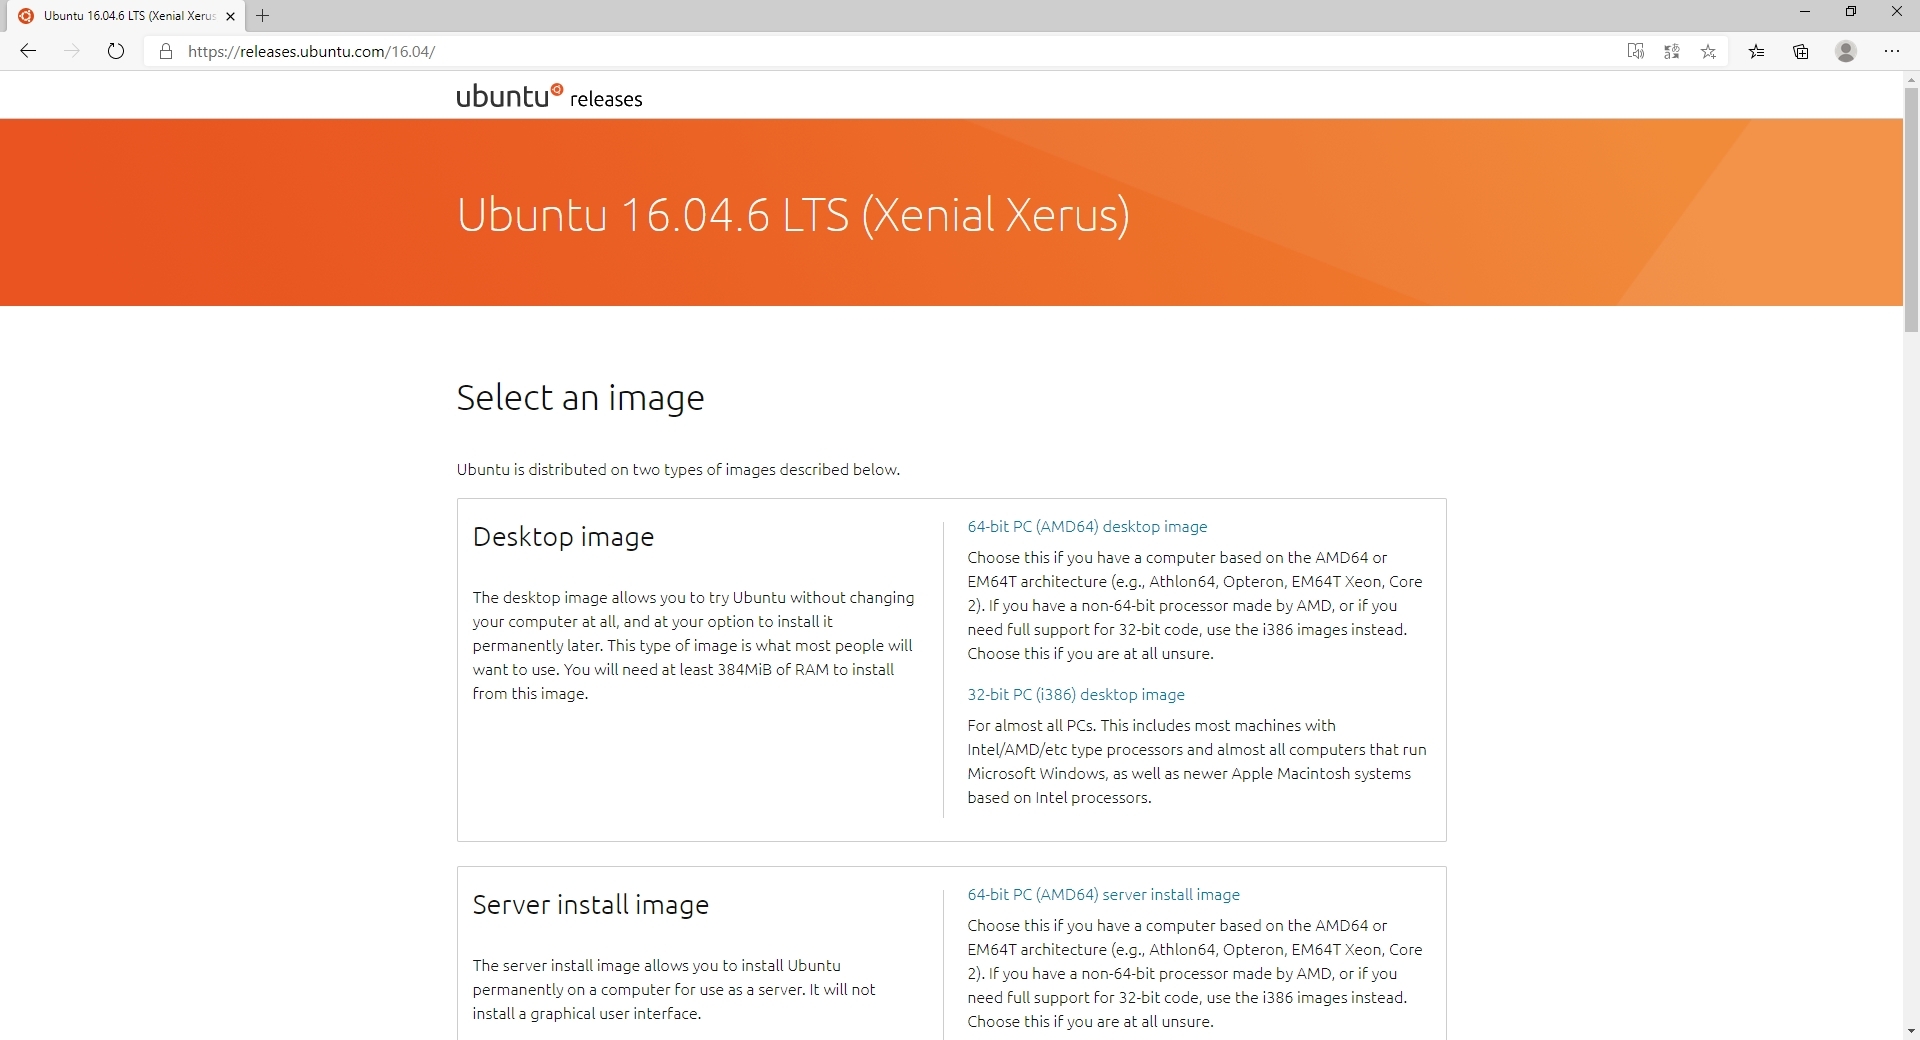The image size is (1920, 1040).
Task: Click the ubuntu releases logo
Action: (x=549, y=96)
